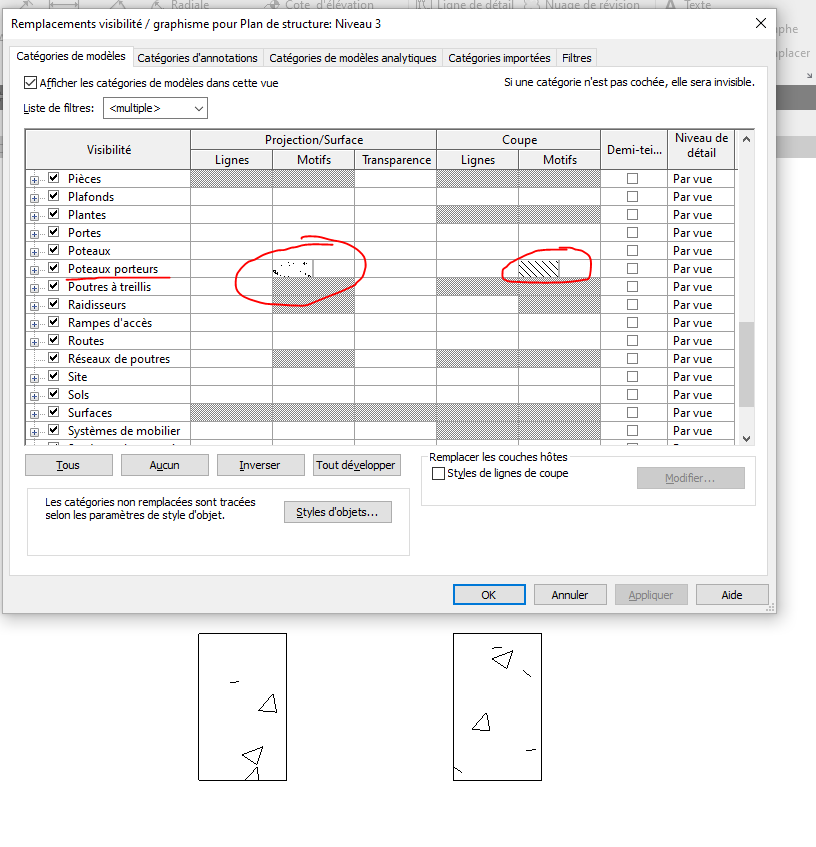Expand the Sols category tree node
The height and width of the screenshot is (847, 816).
tap(35, 395)
